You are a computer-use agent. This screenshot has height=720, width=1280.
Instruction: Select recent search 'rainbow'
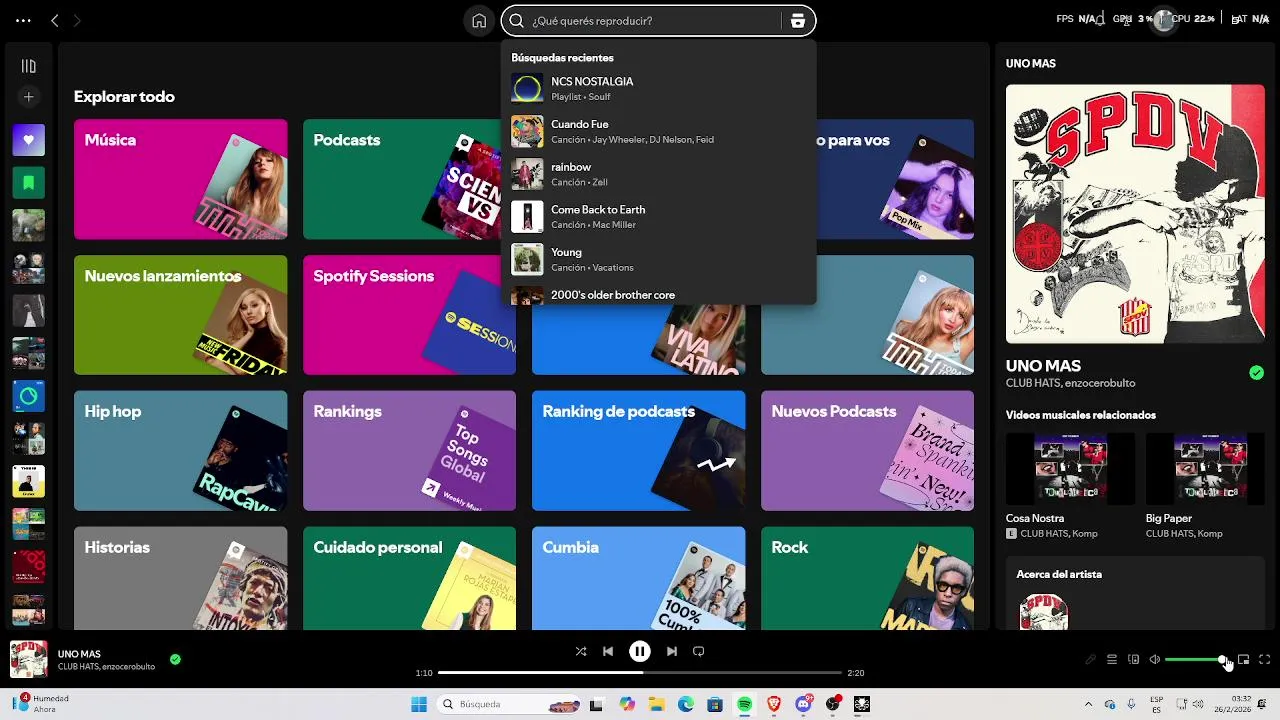pos(658,174)
